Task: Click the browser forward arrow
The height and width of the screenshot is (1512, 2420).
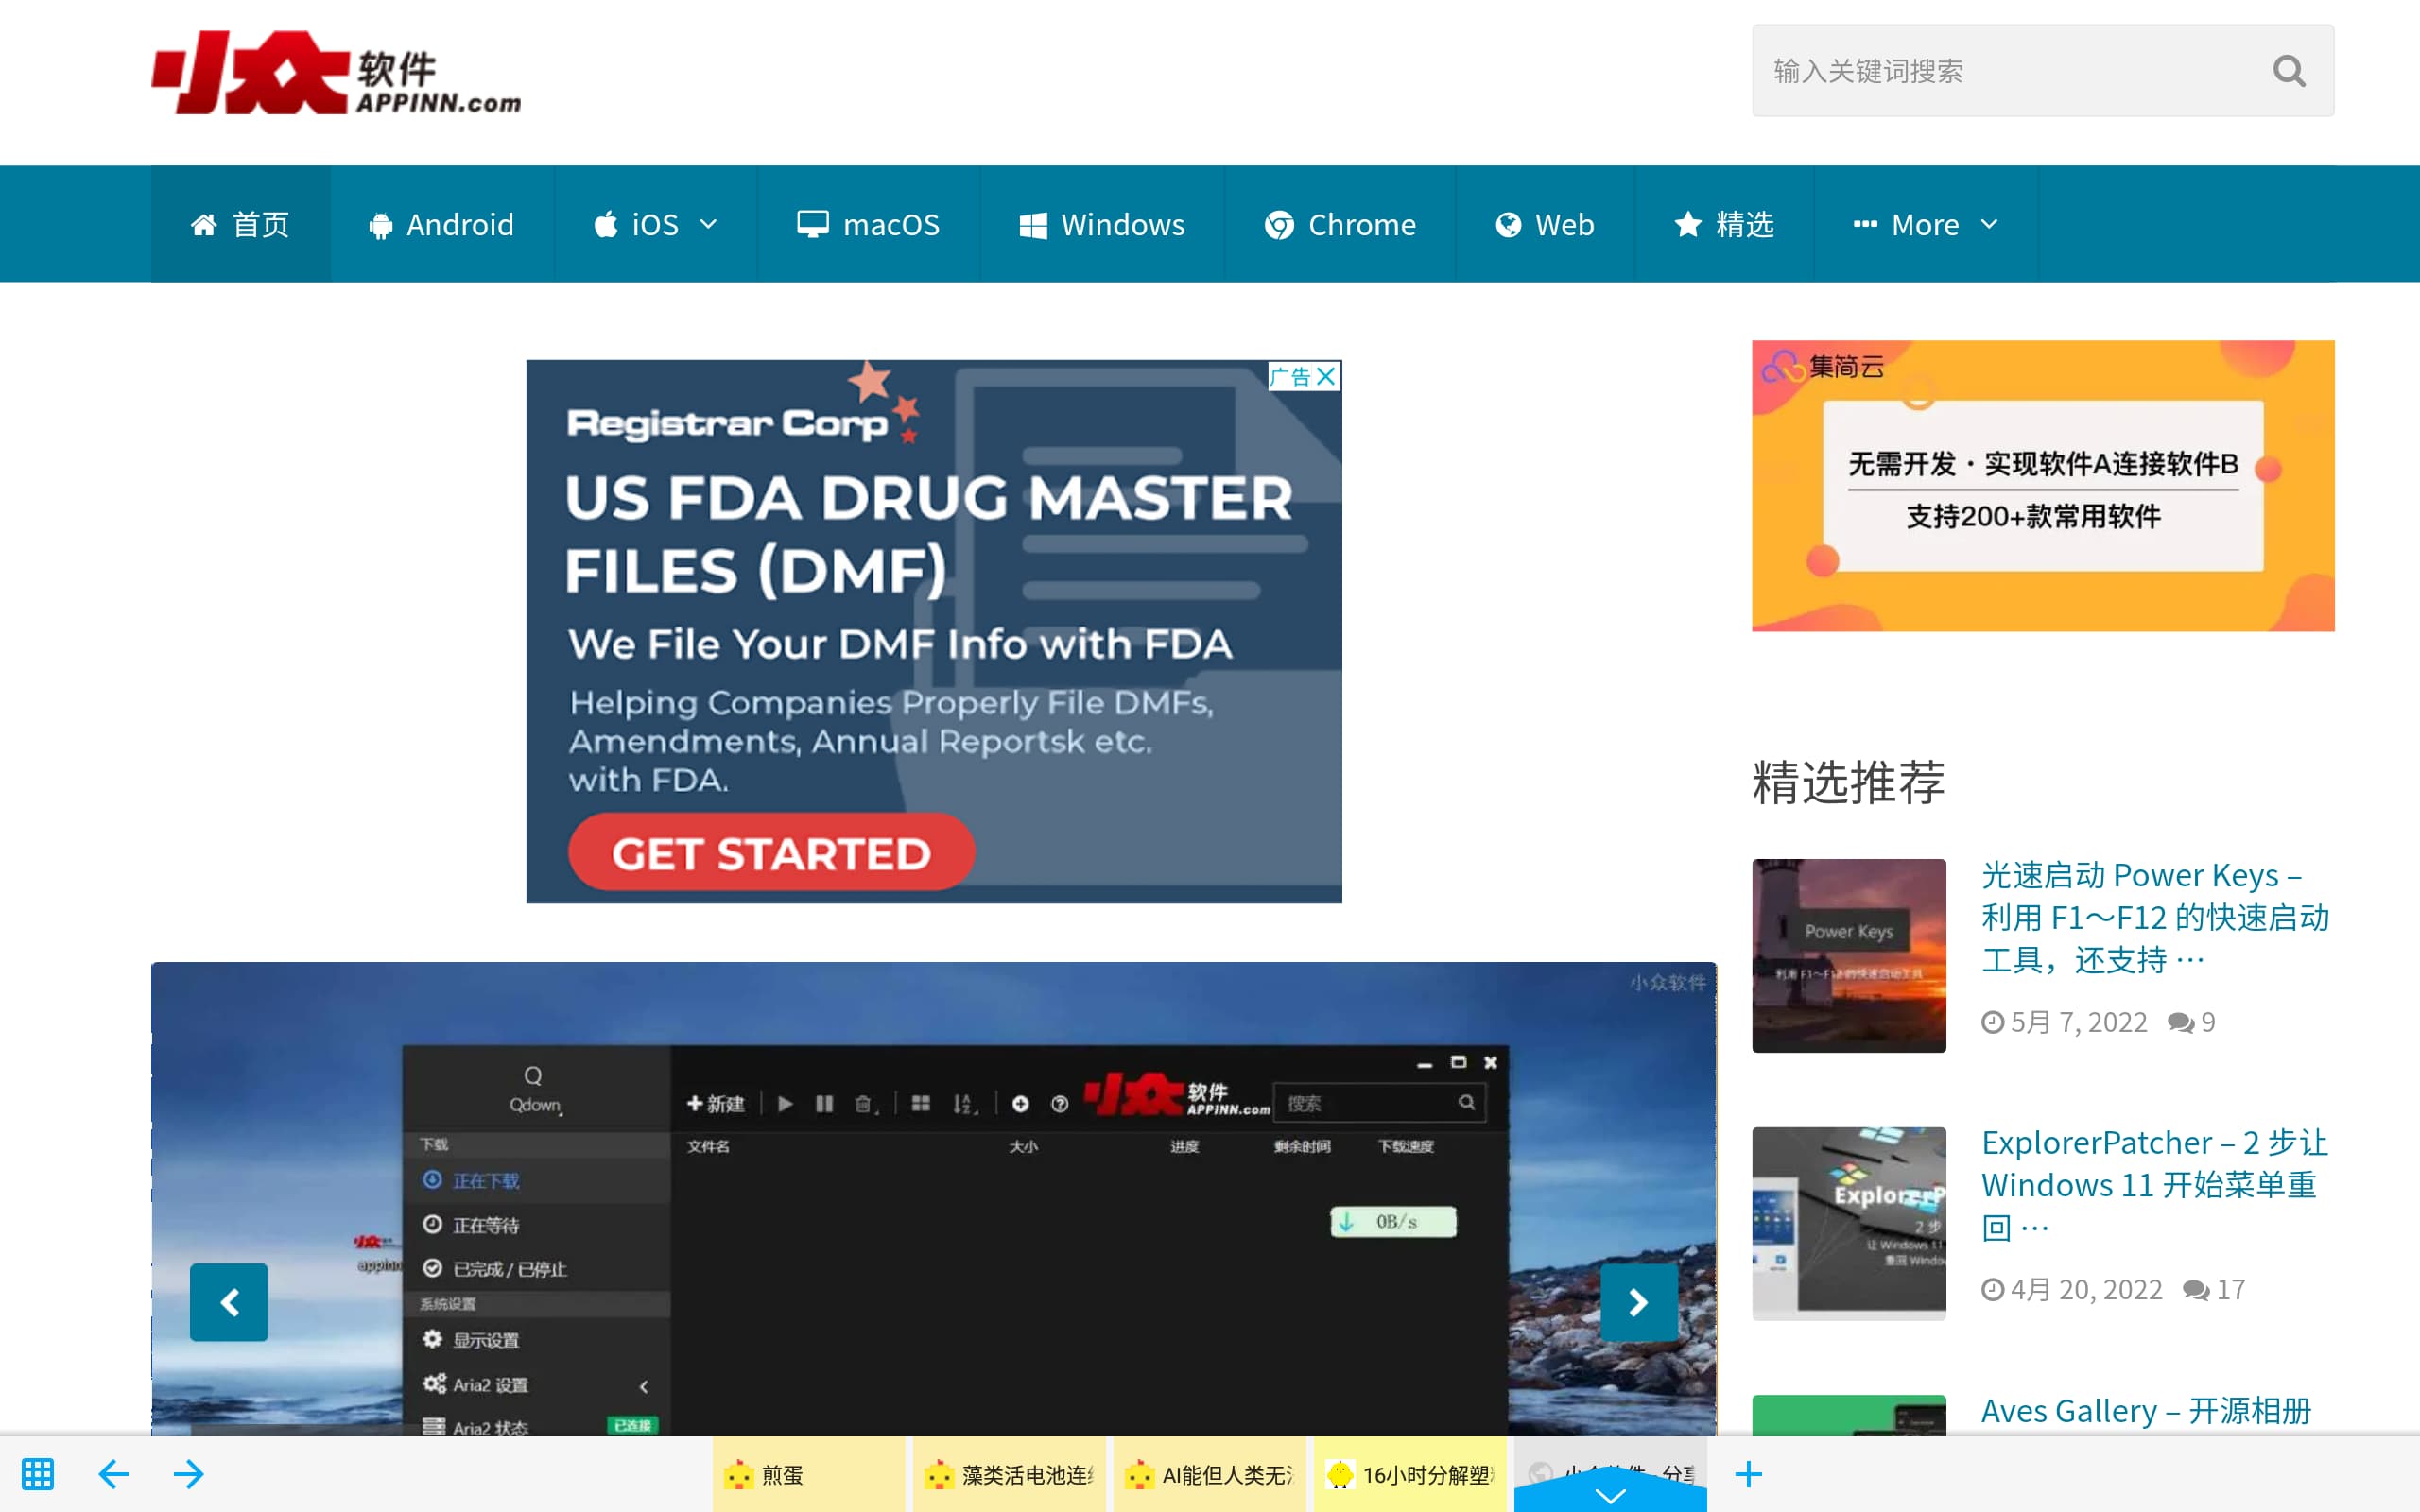Action: pos(188,1473)
